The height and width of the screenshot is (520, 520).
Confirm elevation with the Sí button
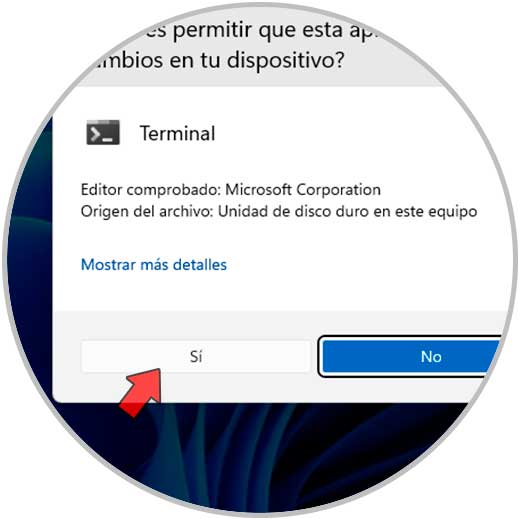[196, 357]
